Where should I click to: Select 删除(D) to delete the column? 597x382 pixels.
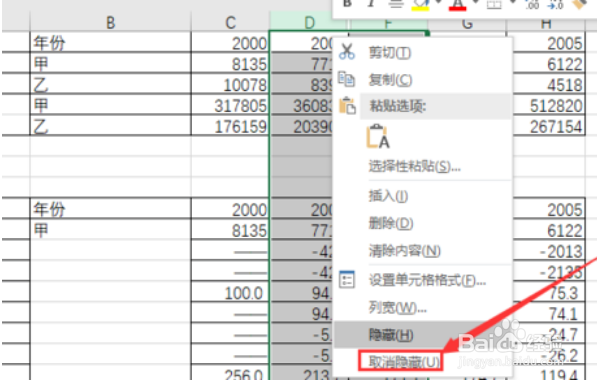pyautogui.click(x=423, y=223)
